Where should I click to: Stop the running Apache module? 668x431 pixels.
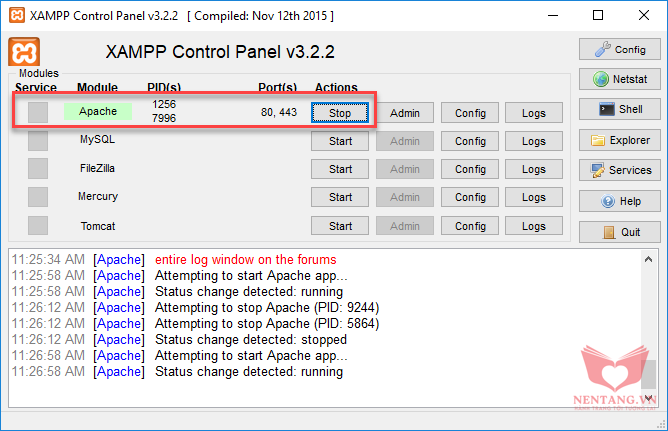pos(340,113)
